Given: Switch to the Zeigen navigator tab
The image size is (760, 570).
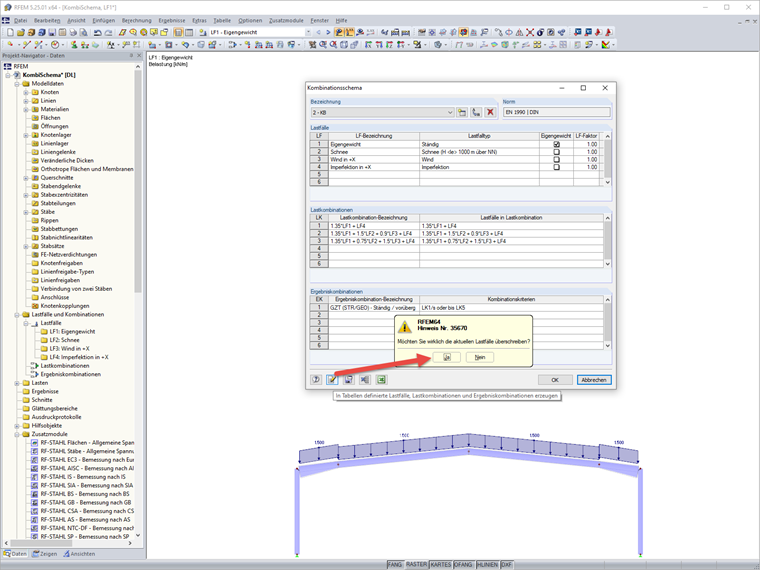Looking at the screenshot, I should (45, 554).
